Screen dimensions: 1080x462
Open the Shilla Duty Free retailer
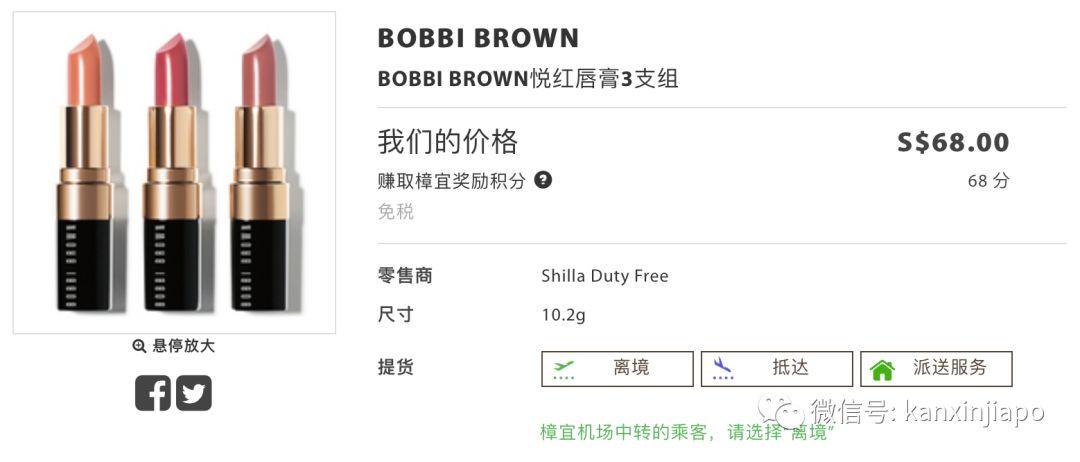[x=604, y=276]
